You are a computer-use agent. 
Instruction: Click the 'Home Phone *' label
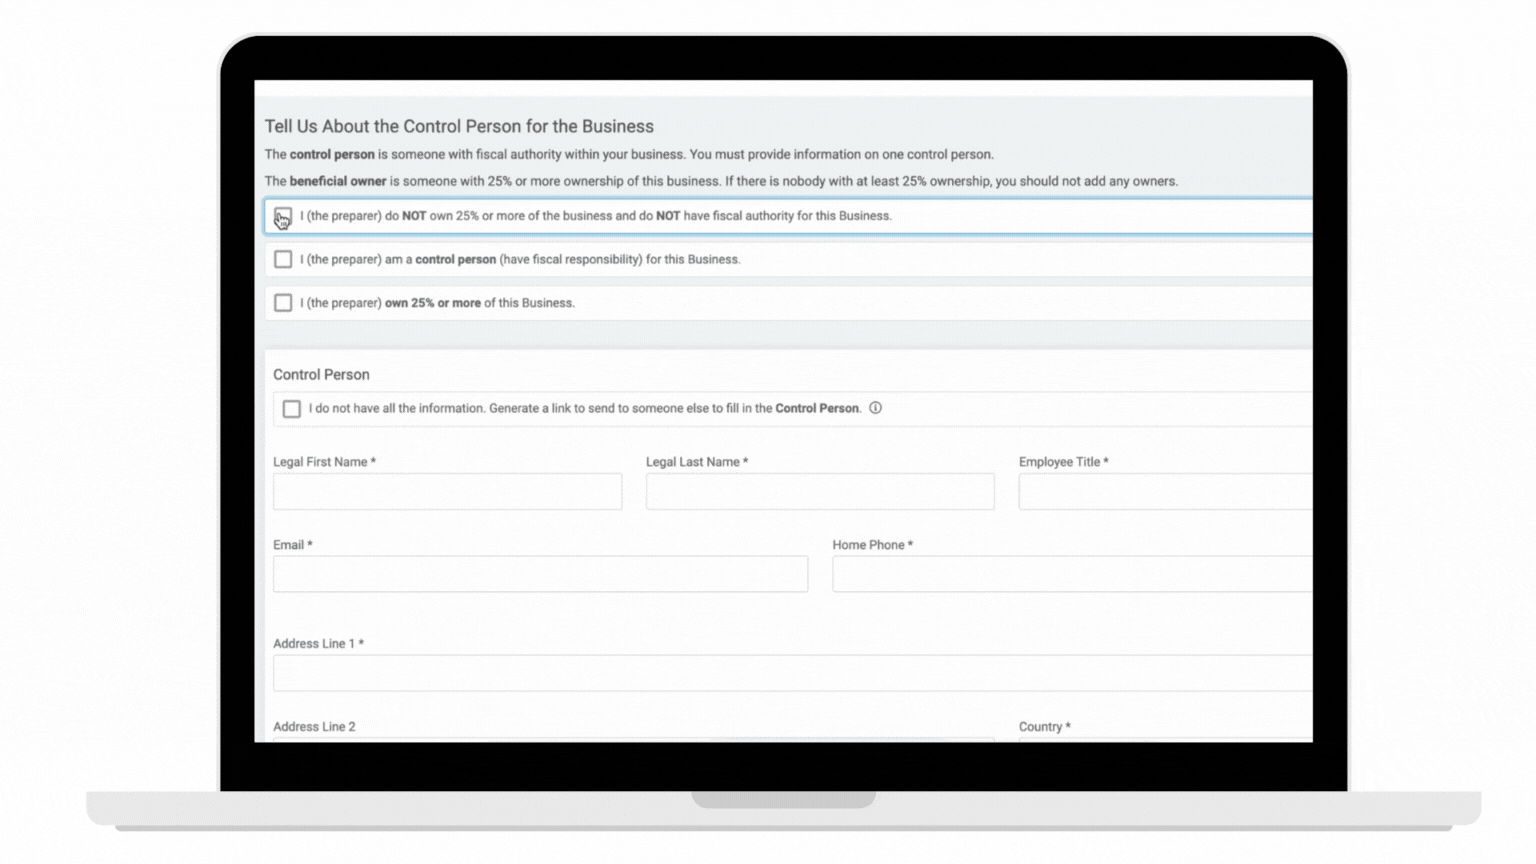(873, 545)
